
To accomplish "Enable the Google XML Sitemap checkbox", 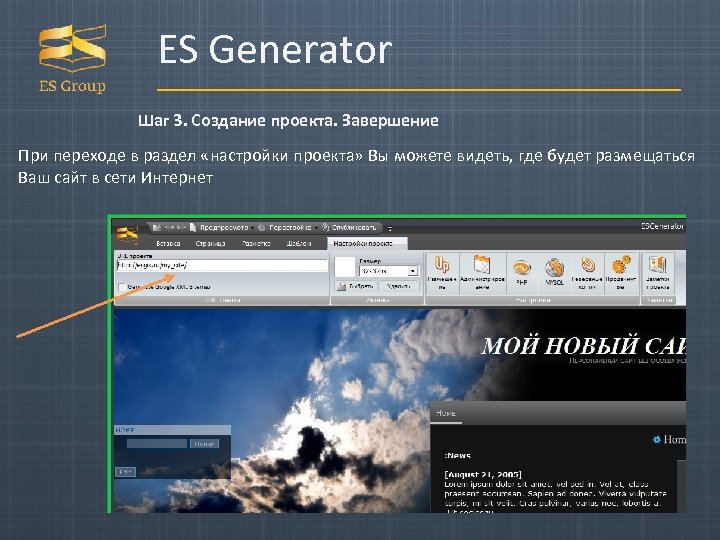I will (x=122, y=287).
